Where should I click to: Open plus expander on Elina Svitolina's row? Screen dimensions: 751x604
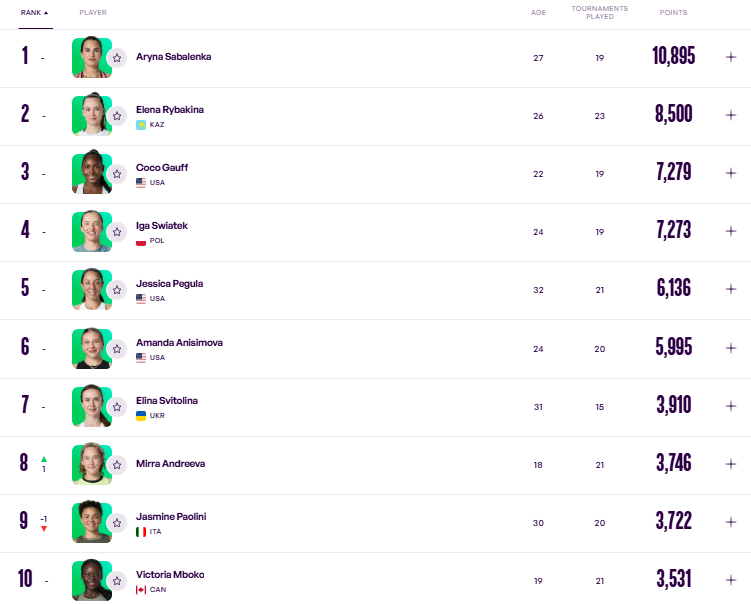[731, 406]
